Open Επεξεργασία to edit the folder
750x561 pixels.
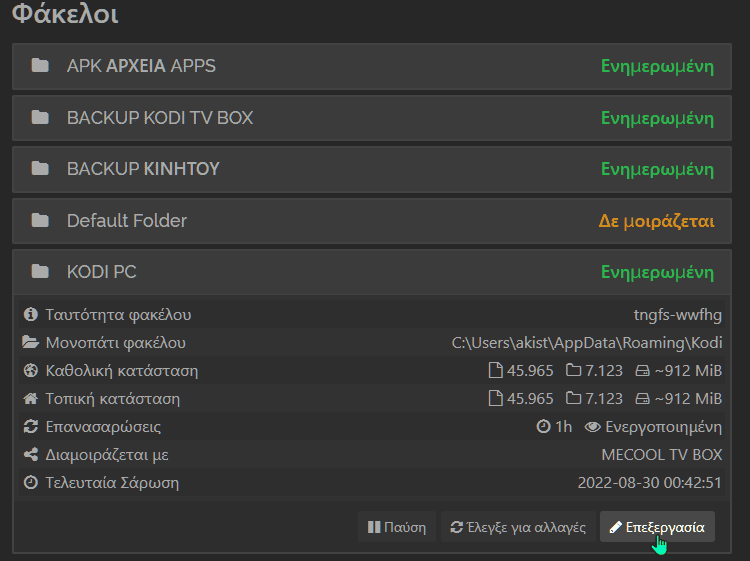[x=657, y=527]
